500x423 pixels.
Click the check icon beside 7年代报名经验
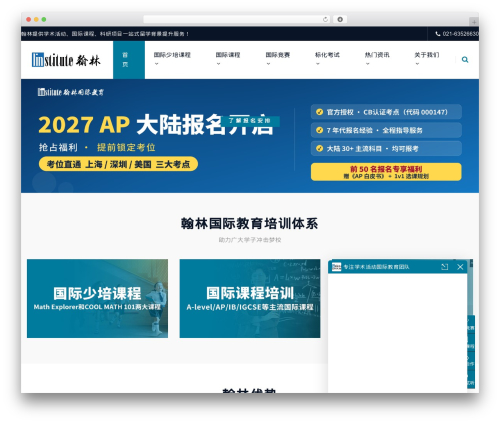pyautogui.click(x=319, y=130)
